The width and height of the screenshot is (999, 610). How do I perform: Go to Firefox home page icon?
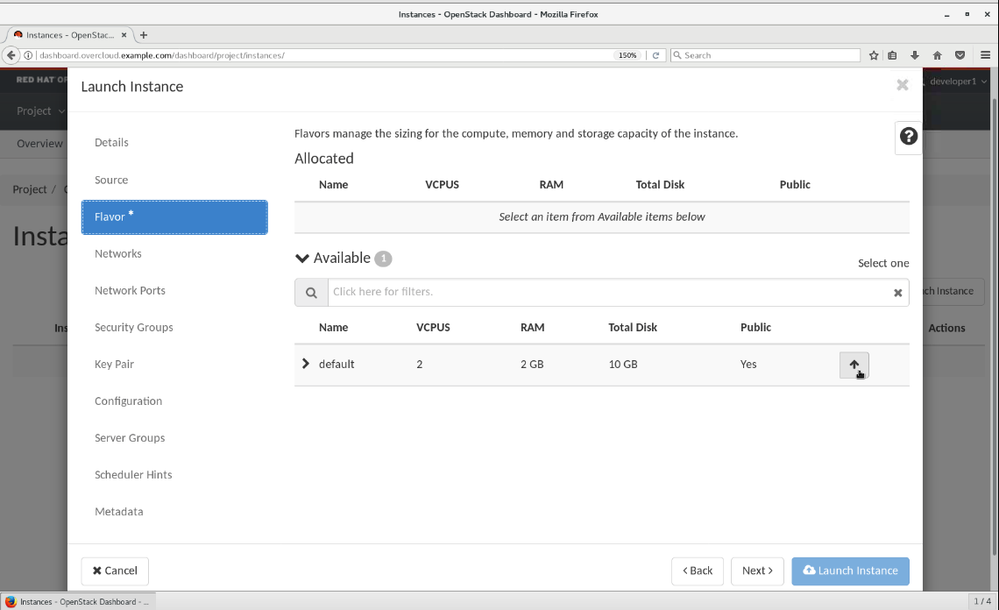click(x=937, y=55)
